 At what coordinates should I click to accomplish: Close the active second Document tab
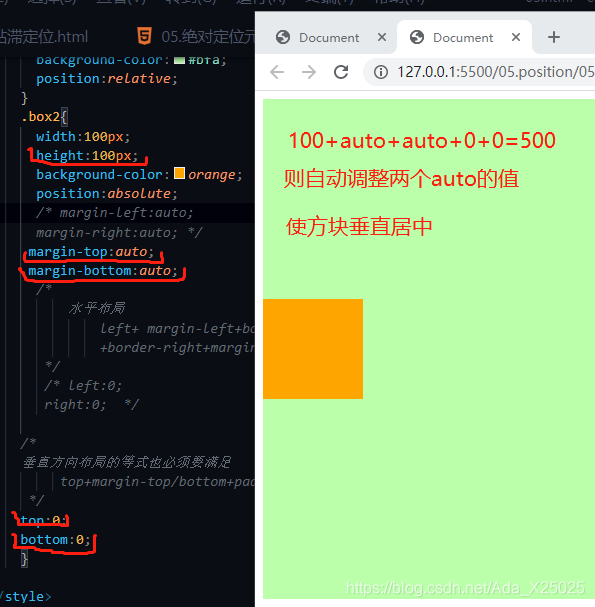point(516,37)
